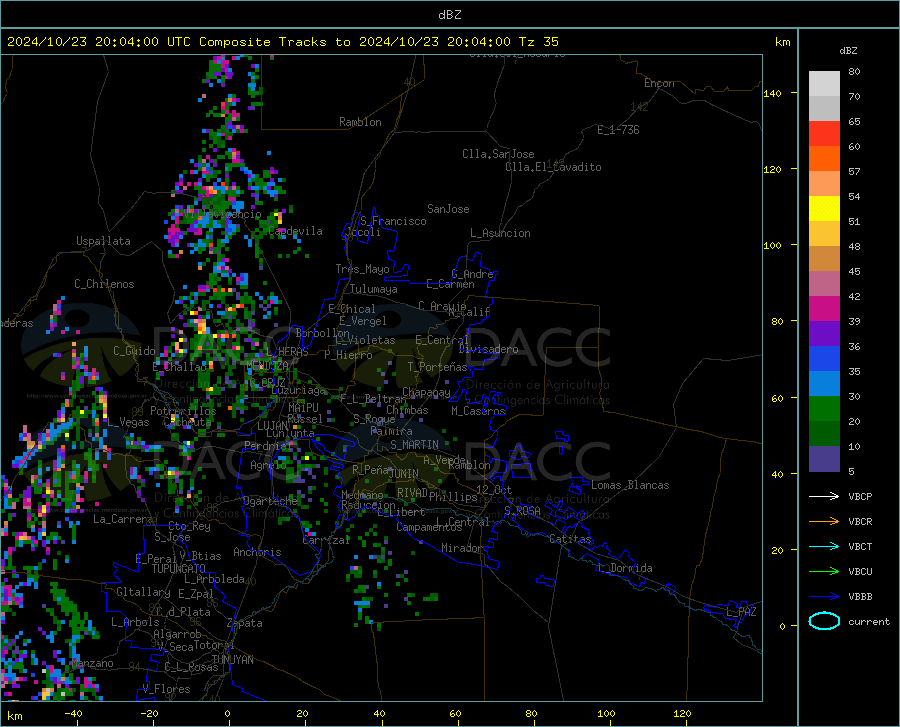
Task: Click the 'Uspallata' place label on the map
Action: pos(103,242)
